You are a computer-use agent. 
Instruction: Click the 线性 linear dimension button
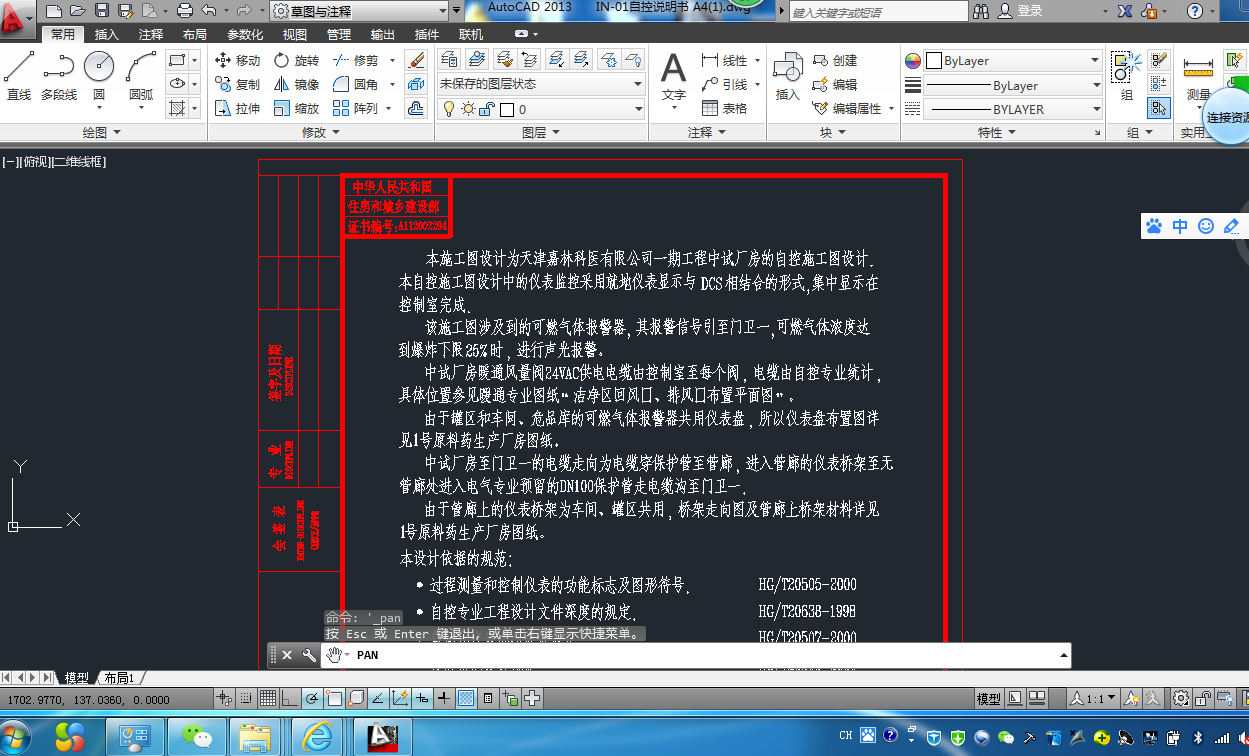(x=725, y=60)
